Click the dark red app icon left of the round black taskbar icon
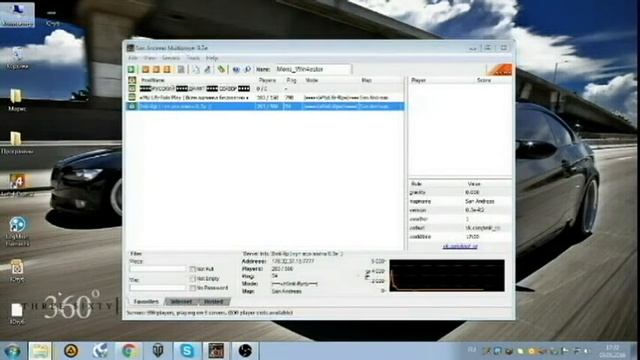This screenshot has width=640, height=360. [216, 351]
